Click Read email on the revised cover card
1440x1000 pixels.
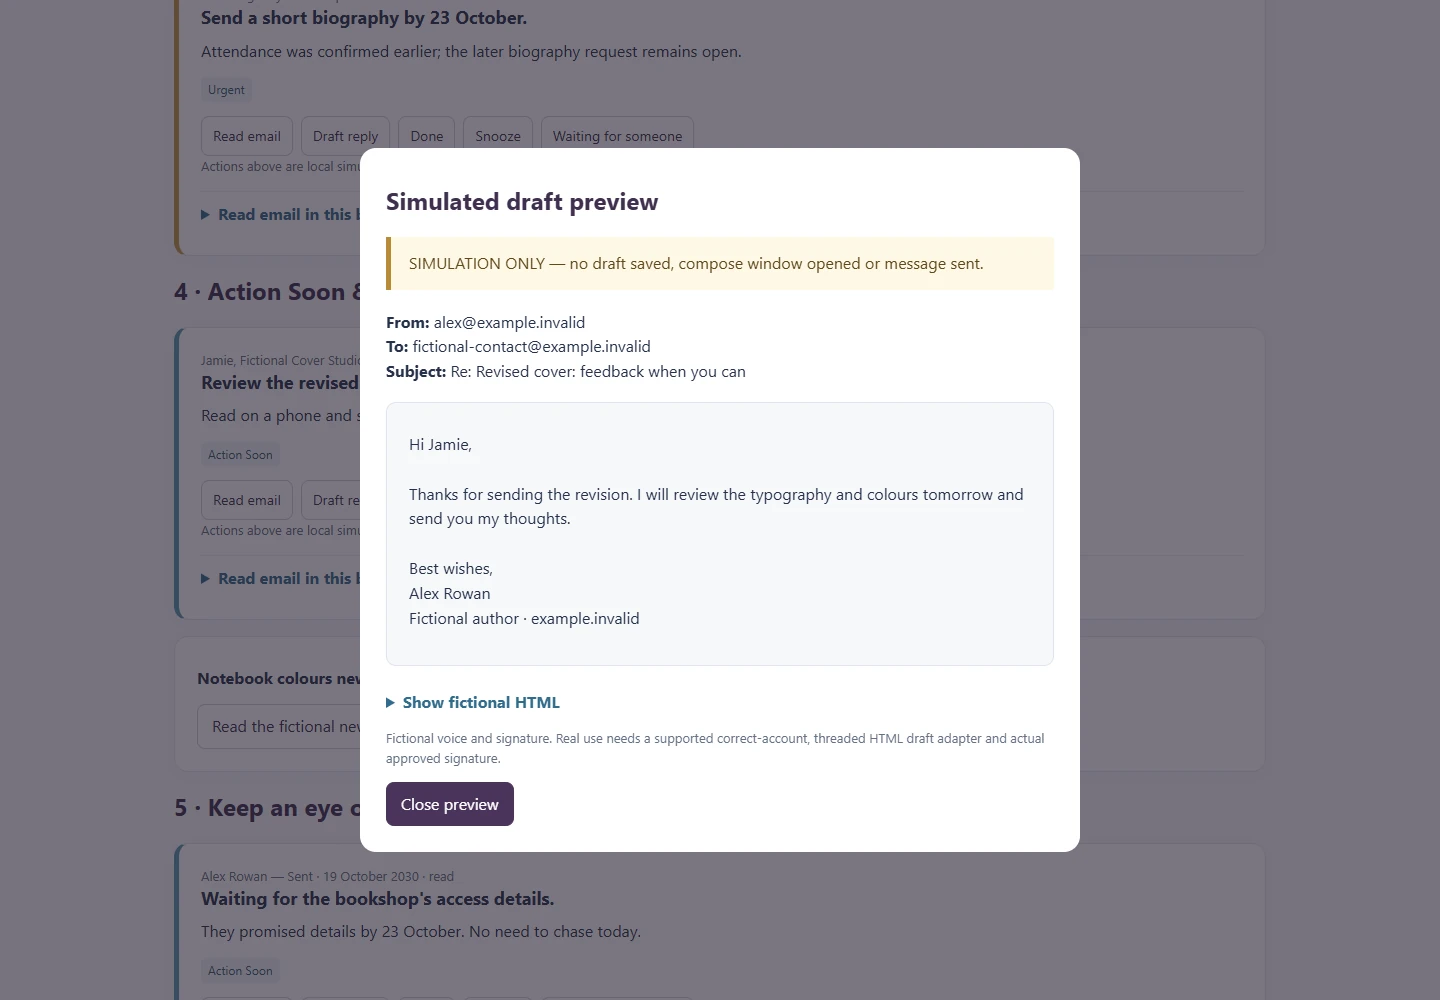[x=247, y=500]
